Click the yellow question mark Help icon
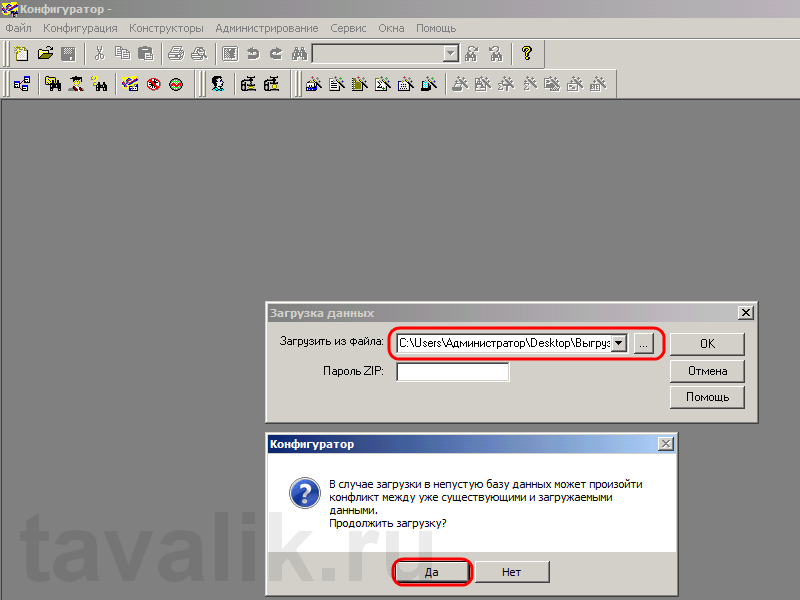This screenshot has width=800, height=600. pos(527,53)
